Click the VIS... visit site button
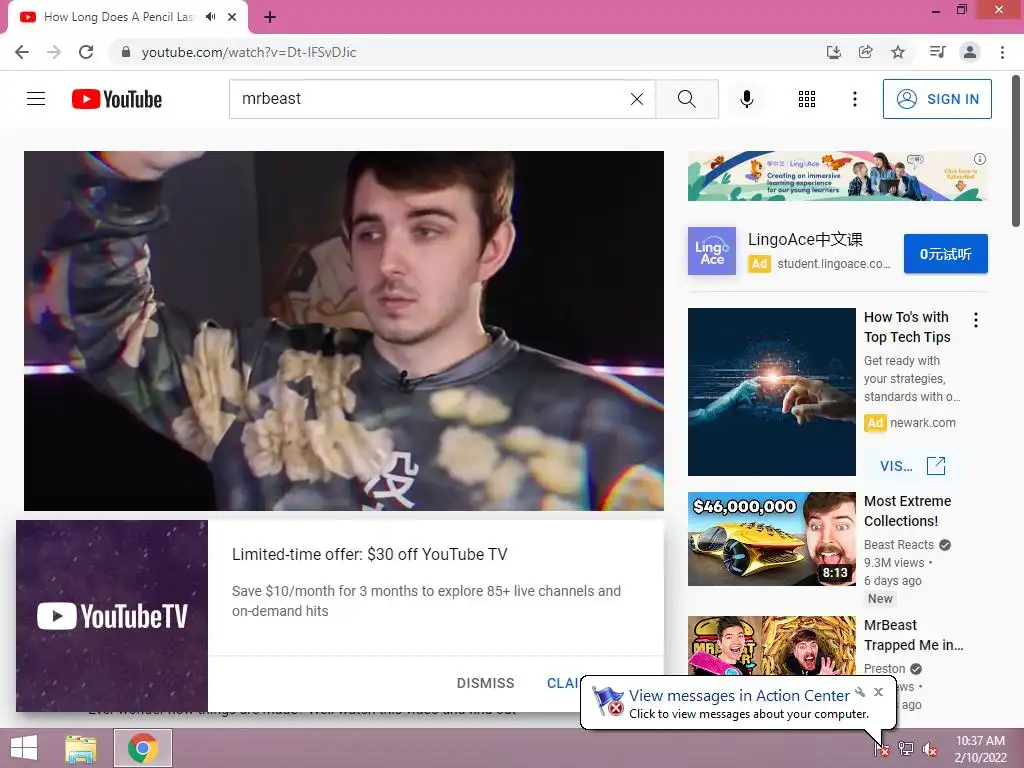1024x768 pixels. [x=896, y=466]
